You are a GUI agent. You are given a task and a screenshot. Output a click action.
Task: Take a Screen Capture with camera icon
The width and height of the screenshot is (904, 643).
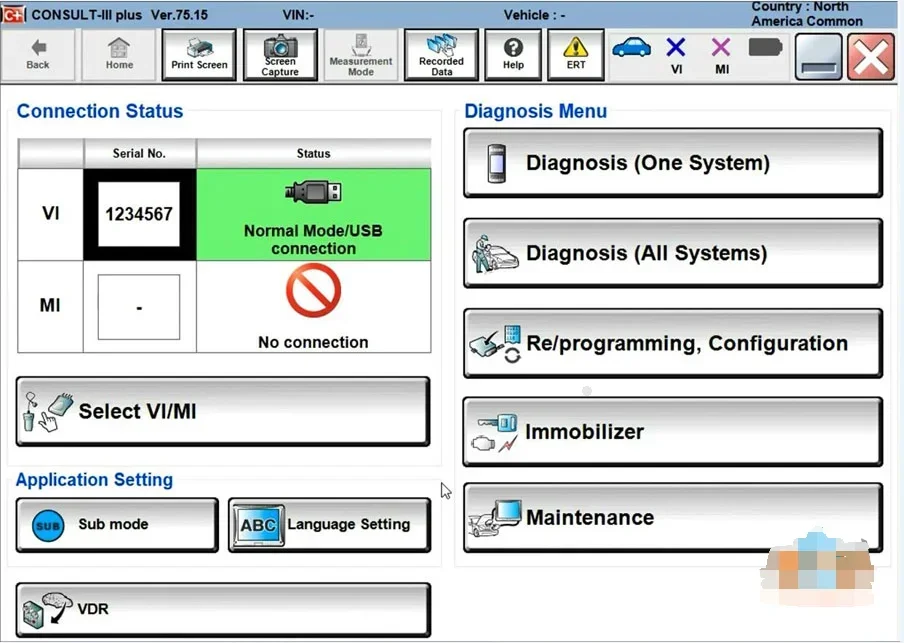click(280, 55)
